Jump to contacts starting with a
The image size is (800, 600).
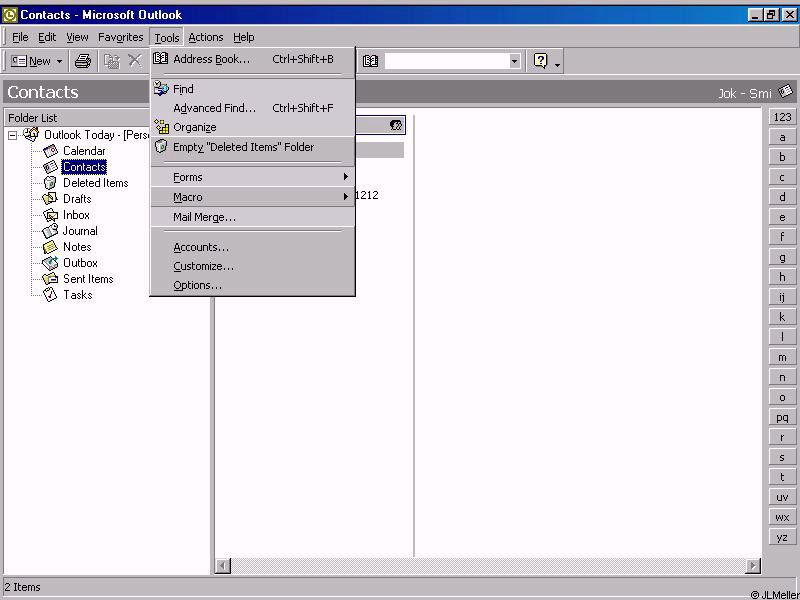[x=782, y=137]
